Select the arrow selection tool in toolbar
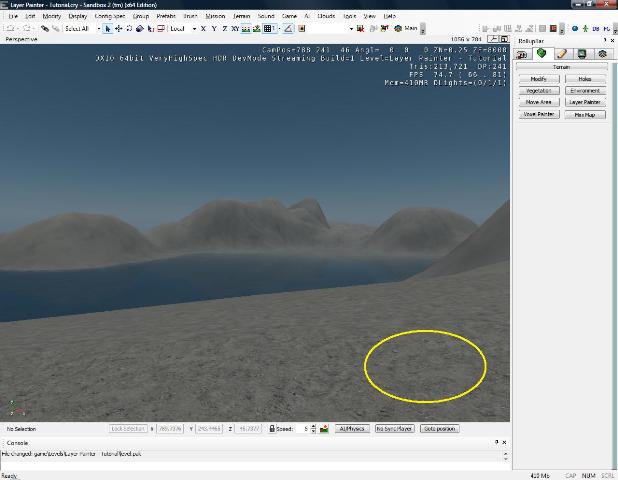Screen dimensions: 618x480 tap(108, 29)
